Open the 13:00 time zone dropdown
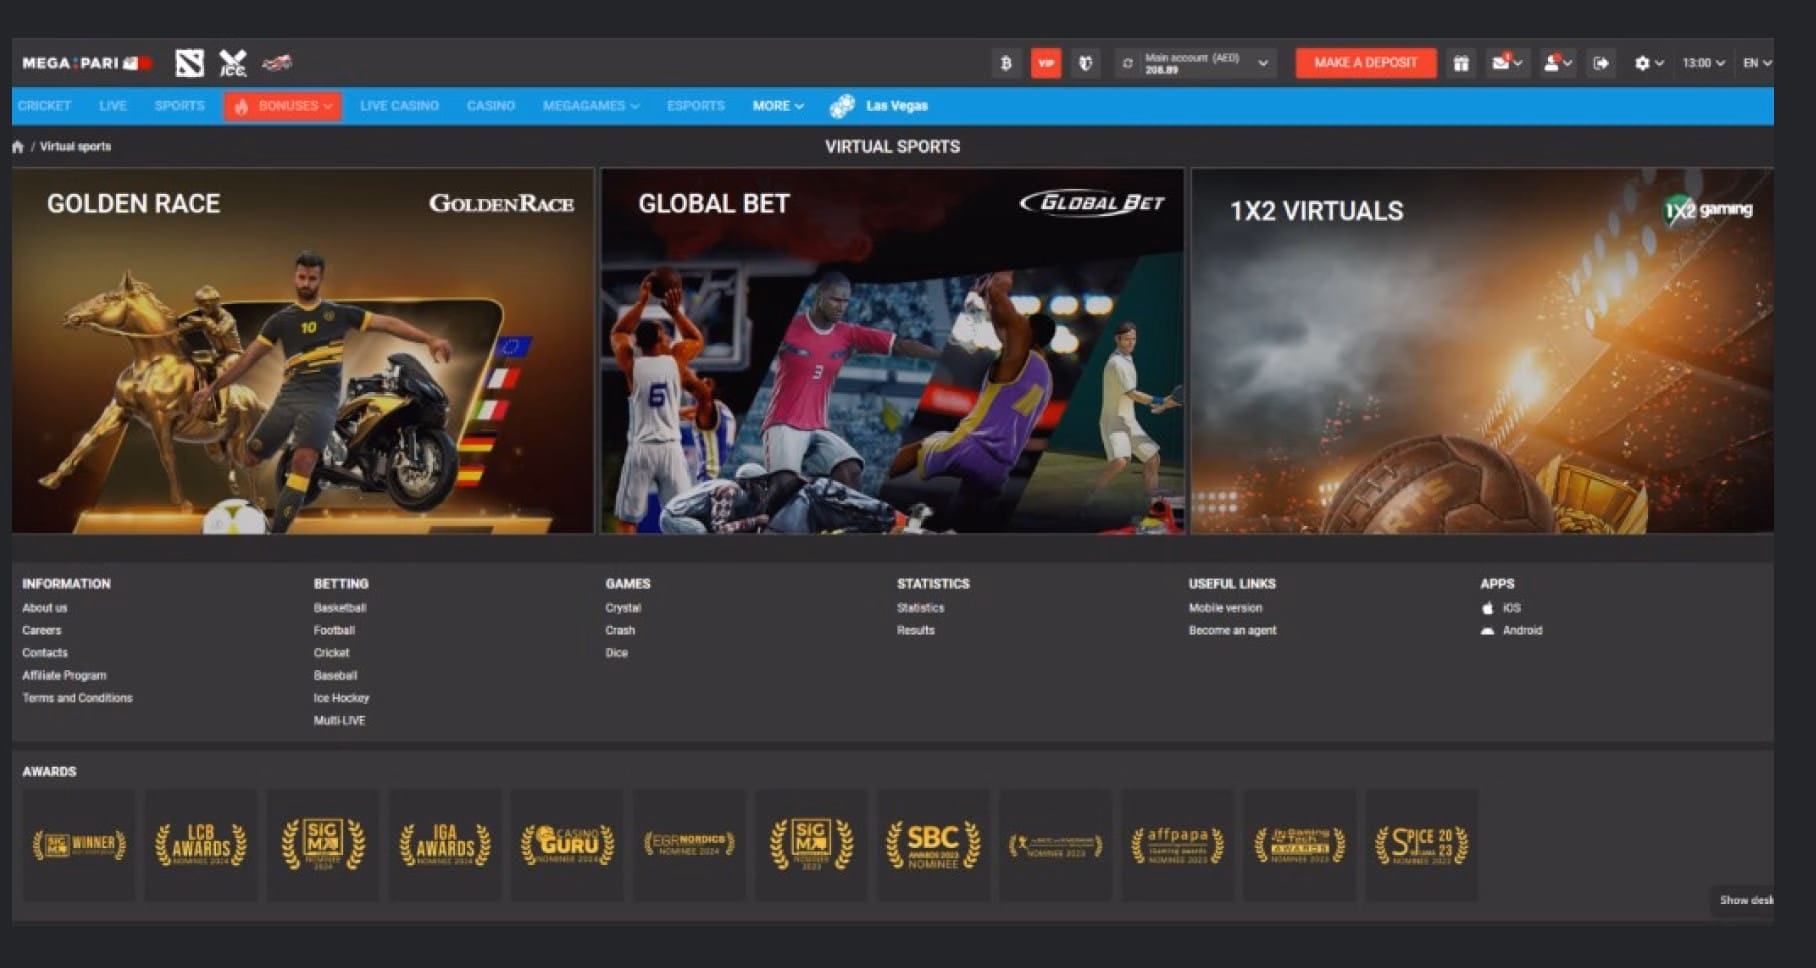Screen dimensions: 1816x968 point(1703,63)
